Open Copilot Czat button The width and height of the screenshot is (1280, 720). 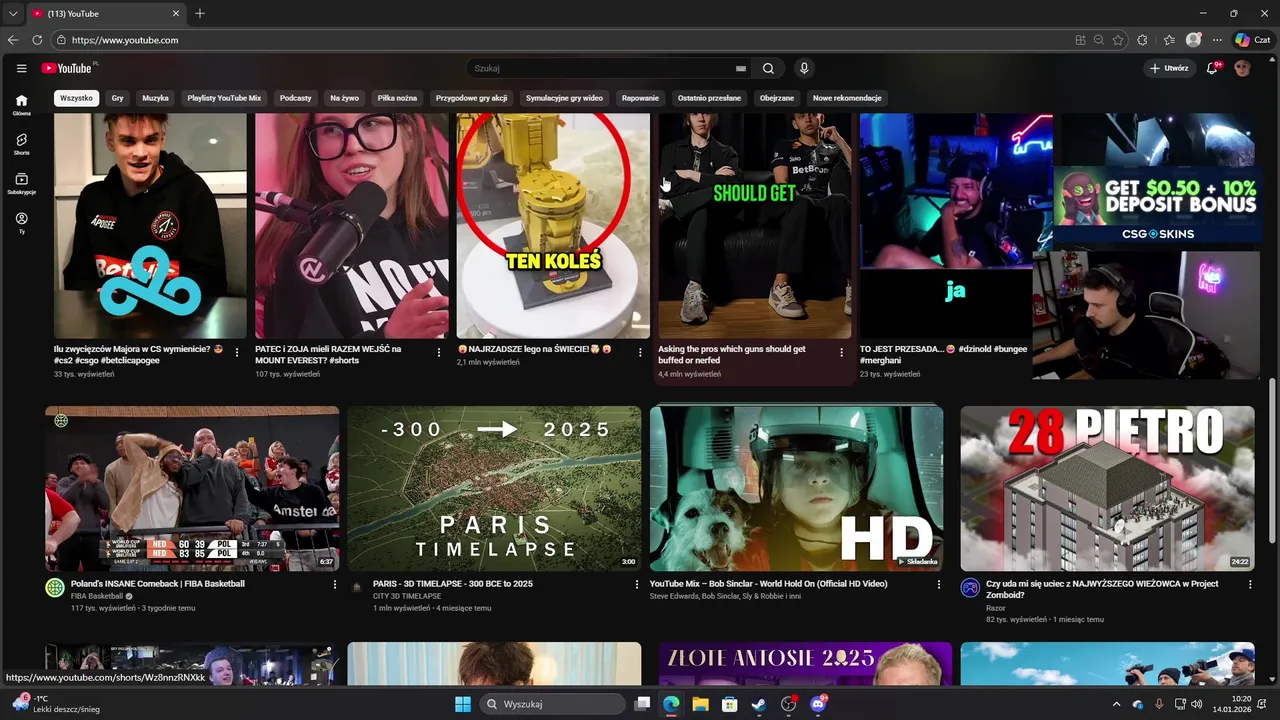1253,40
